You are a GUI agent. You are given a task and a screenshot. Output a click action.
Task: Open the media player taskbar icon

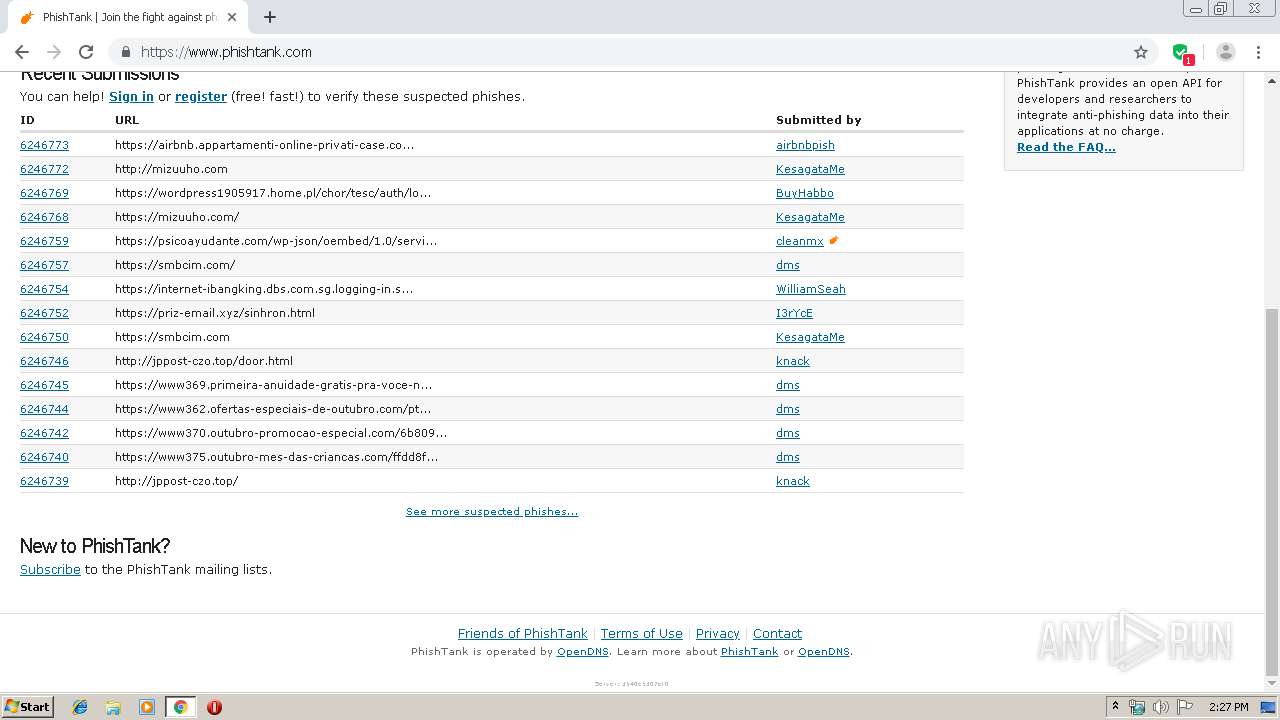coord(147,707)
